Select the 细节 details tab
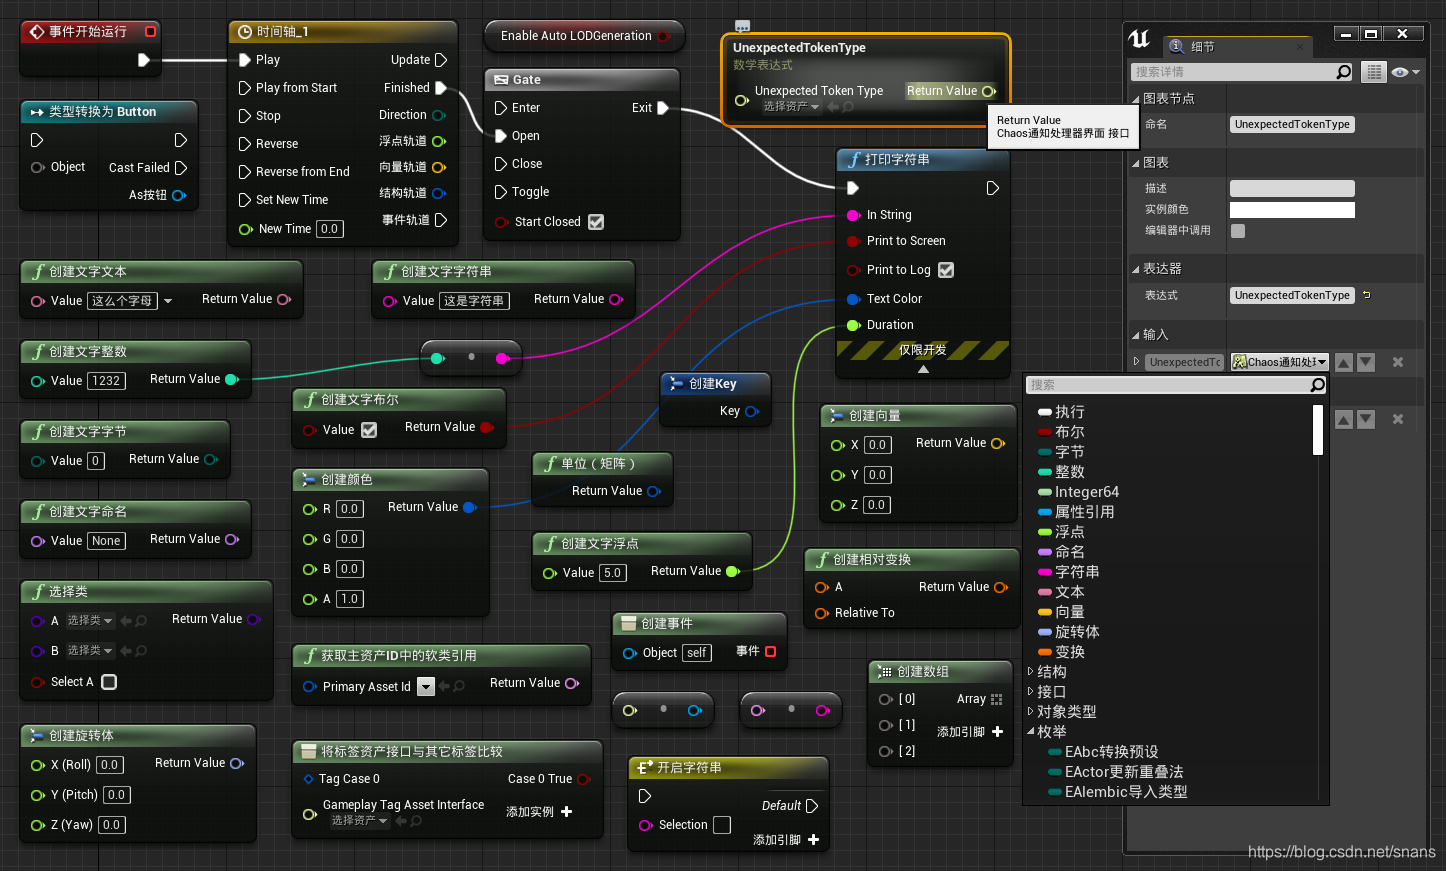The height and width of the screenshot is (871, 1446). (x=1238, y=47)
